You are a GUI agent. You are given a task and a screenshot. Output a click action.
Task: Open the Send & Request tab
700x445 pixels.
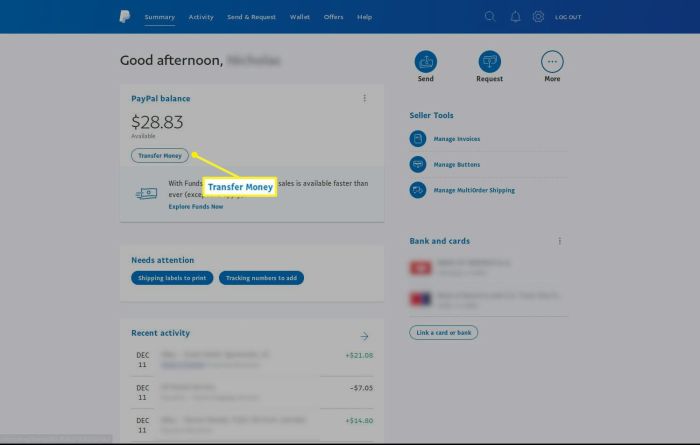tap(251, 17)
